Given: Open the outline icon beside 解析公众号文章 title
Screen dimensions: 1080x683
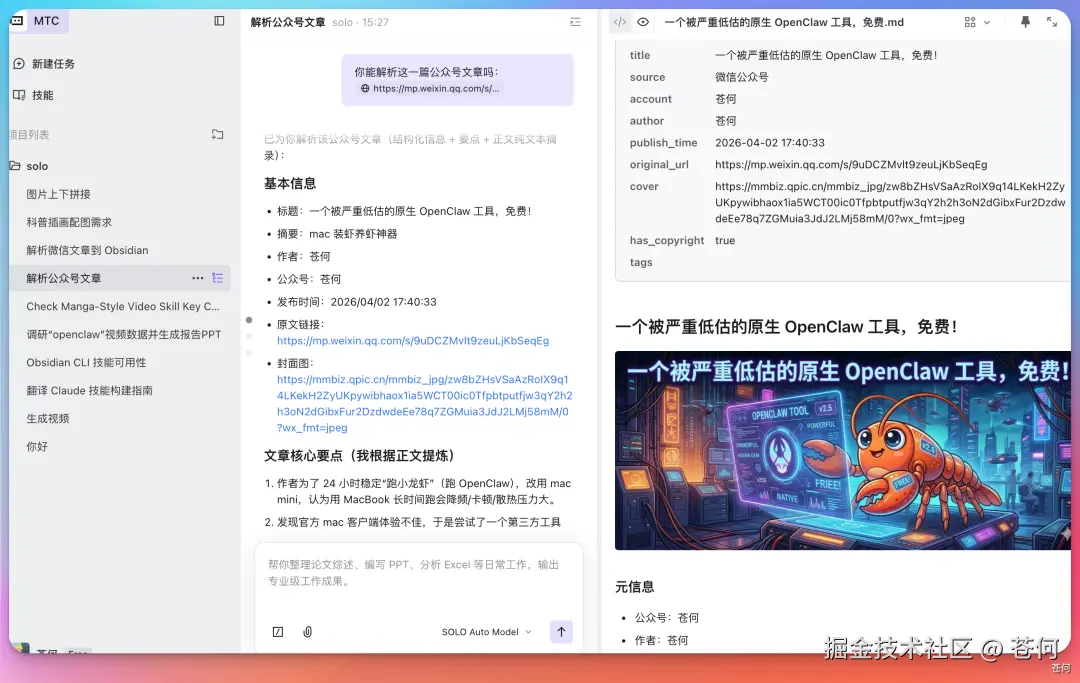Looking at the screenshot, I should pyautogui.click(x=574, y=21).
